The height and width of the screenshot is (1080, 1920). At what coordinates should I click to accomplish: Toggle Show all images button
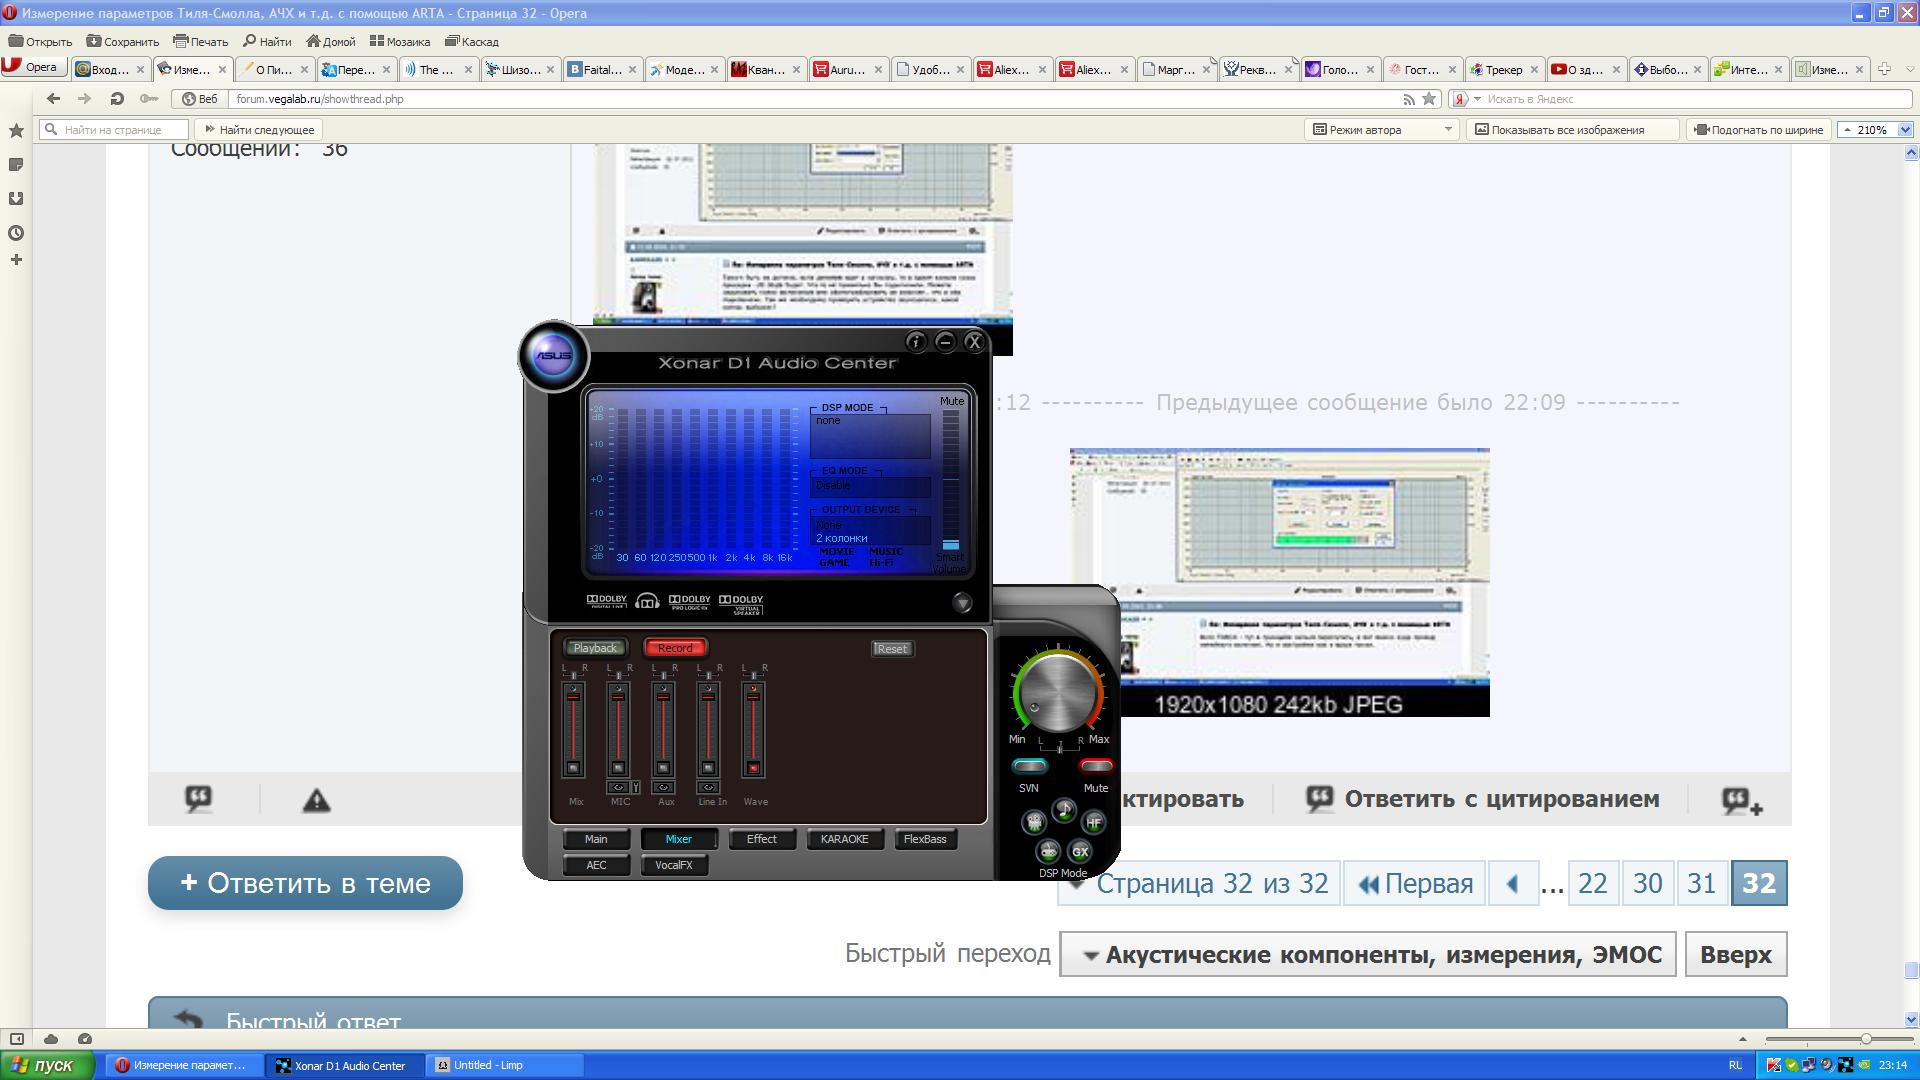(1573, 130)
